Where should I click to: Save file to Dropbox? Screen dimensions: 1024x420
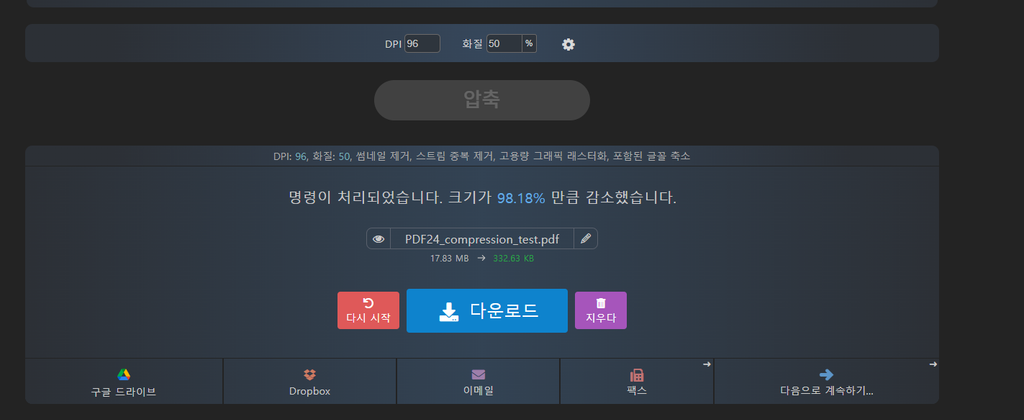pyautogui.click(x=310, y=382)
